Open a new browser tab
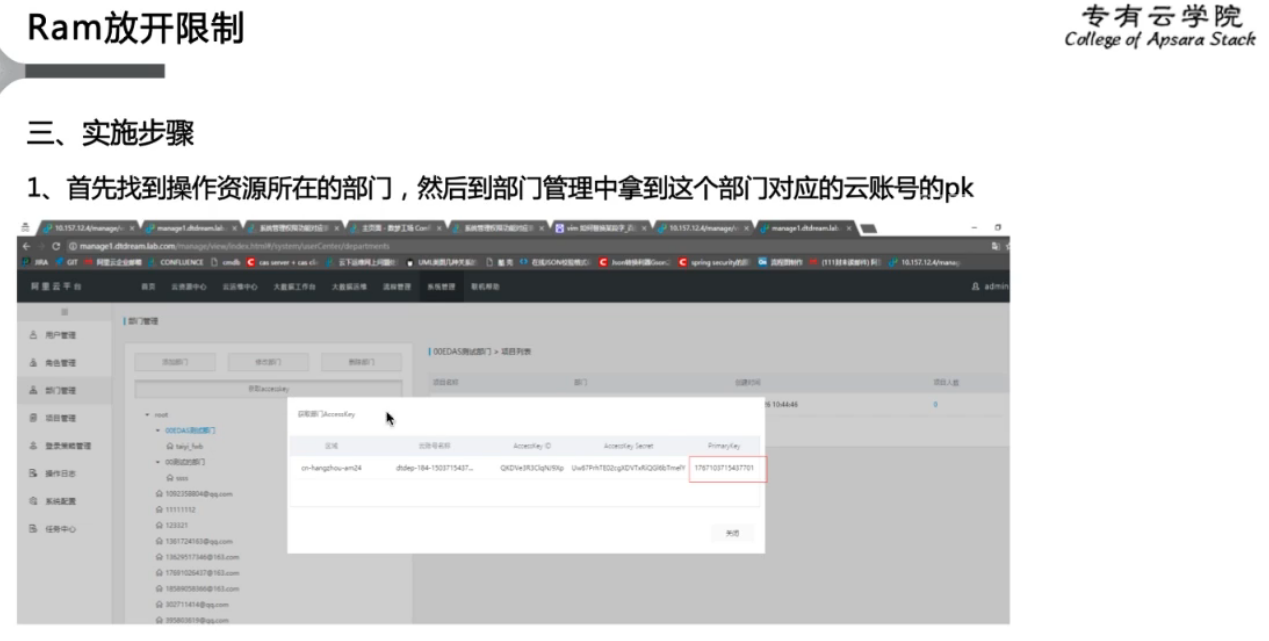 [x=868, y=231]
